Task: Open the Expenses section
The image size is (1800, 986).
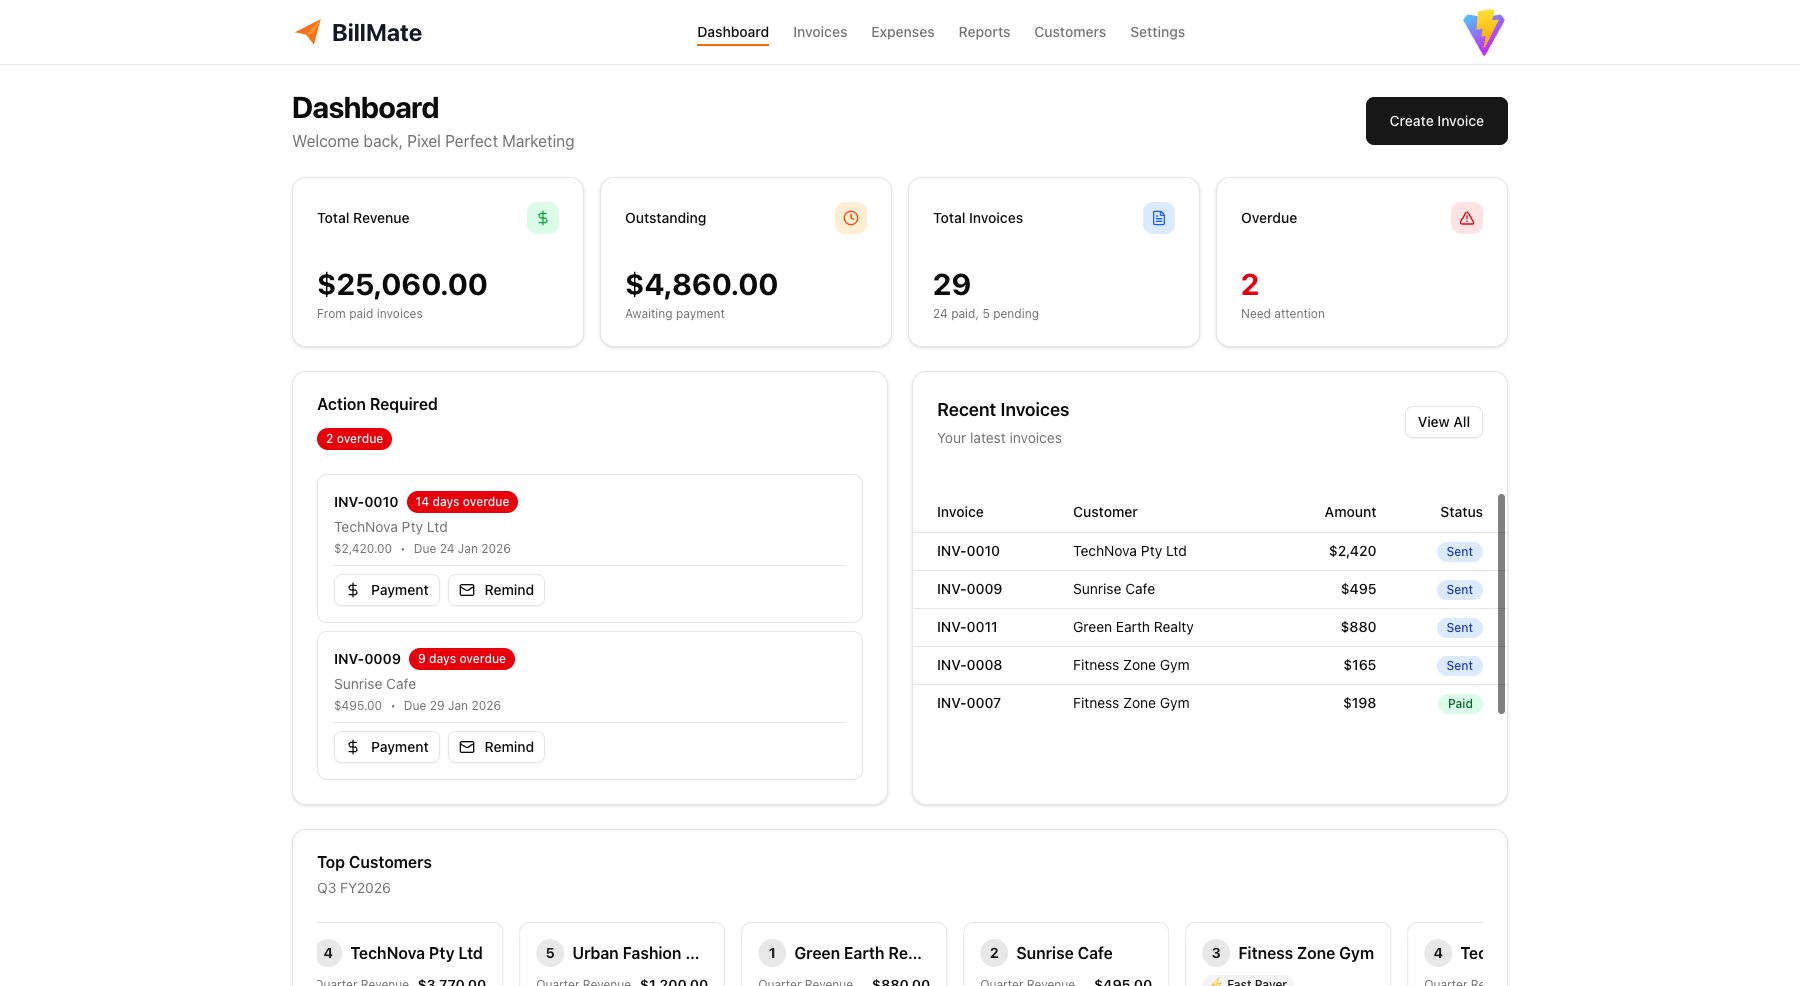Action: pyautogui.click(x=902, y=32)
